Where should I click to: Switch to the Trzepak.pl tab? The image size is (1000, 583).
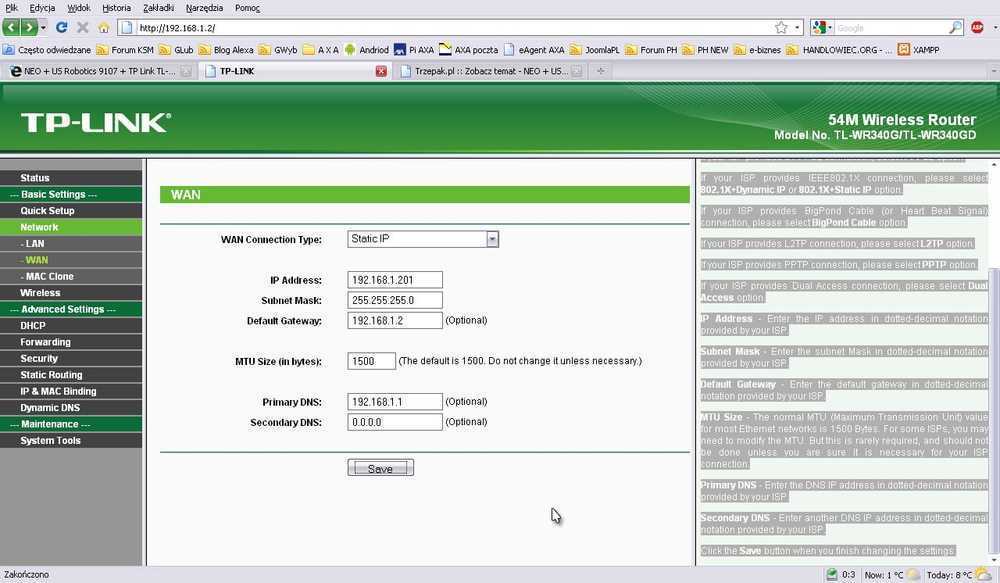click(490, 71)
